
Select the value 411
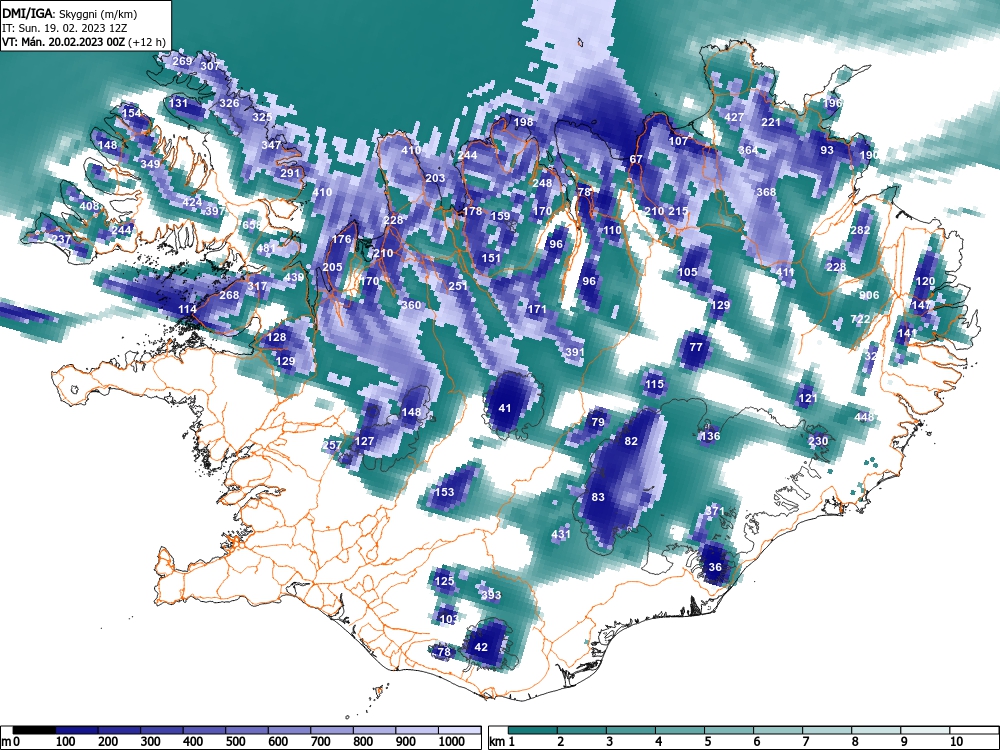pos(785,272)
